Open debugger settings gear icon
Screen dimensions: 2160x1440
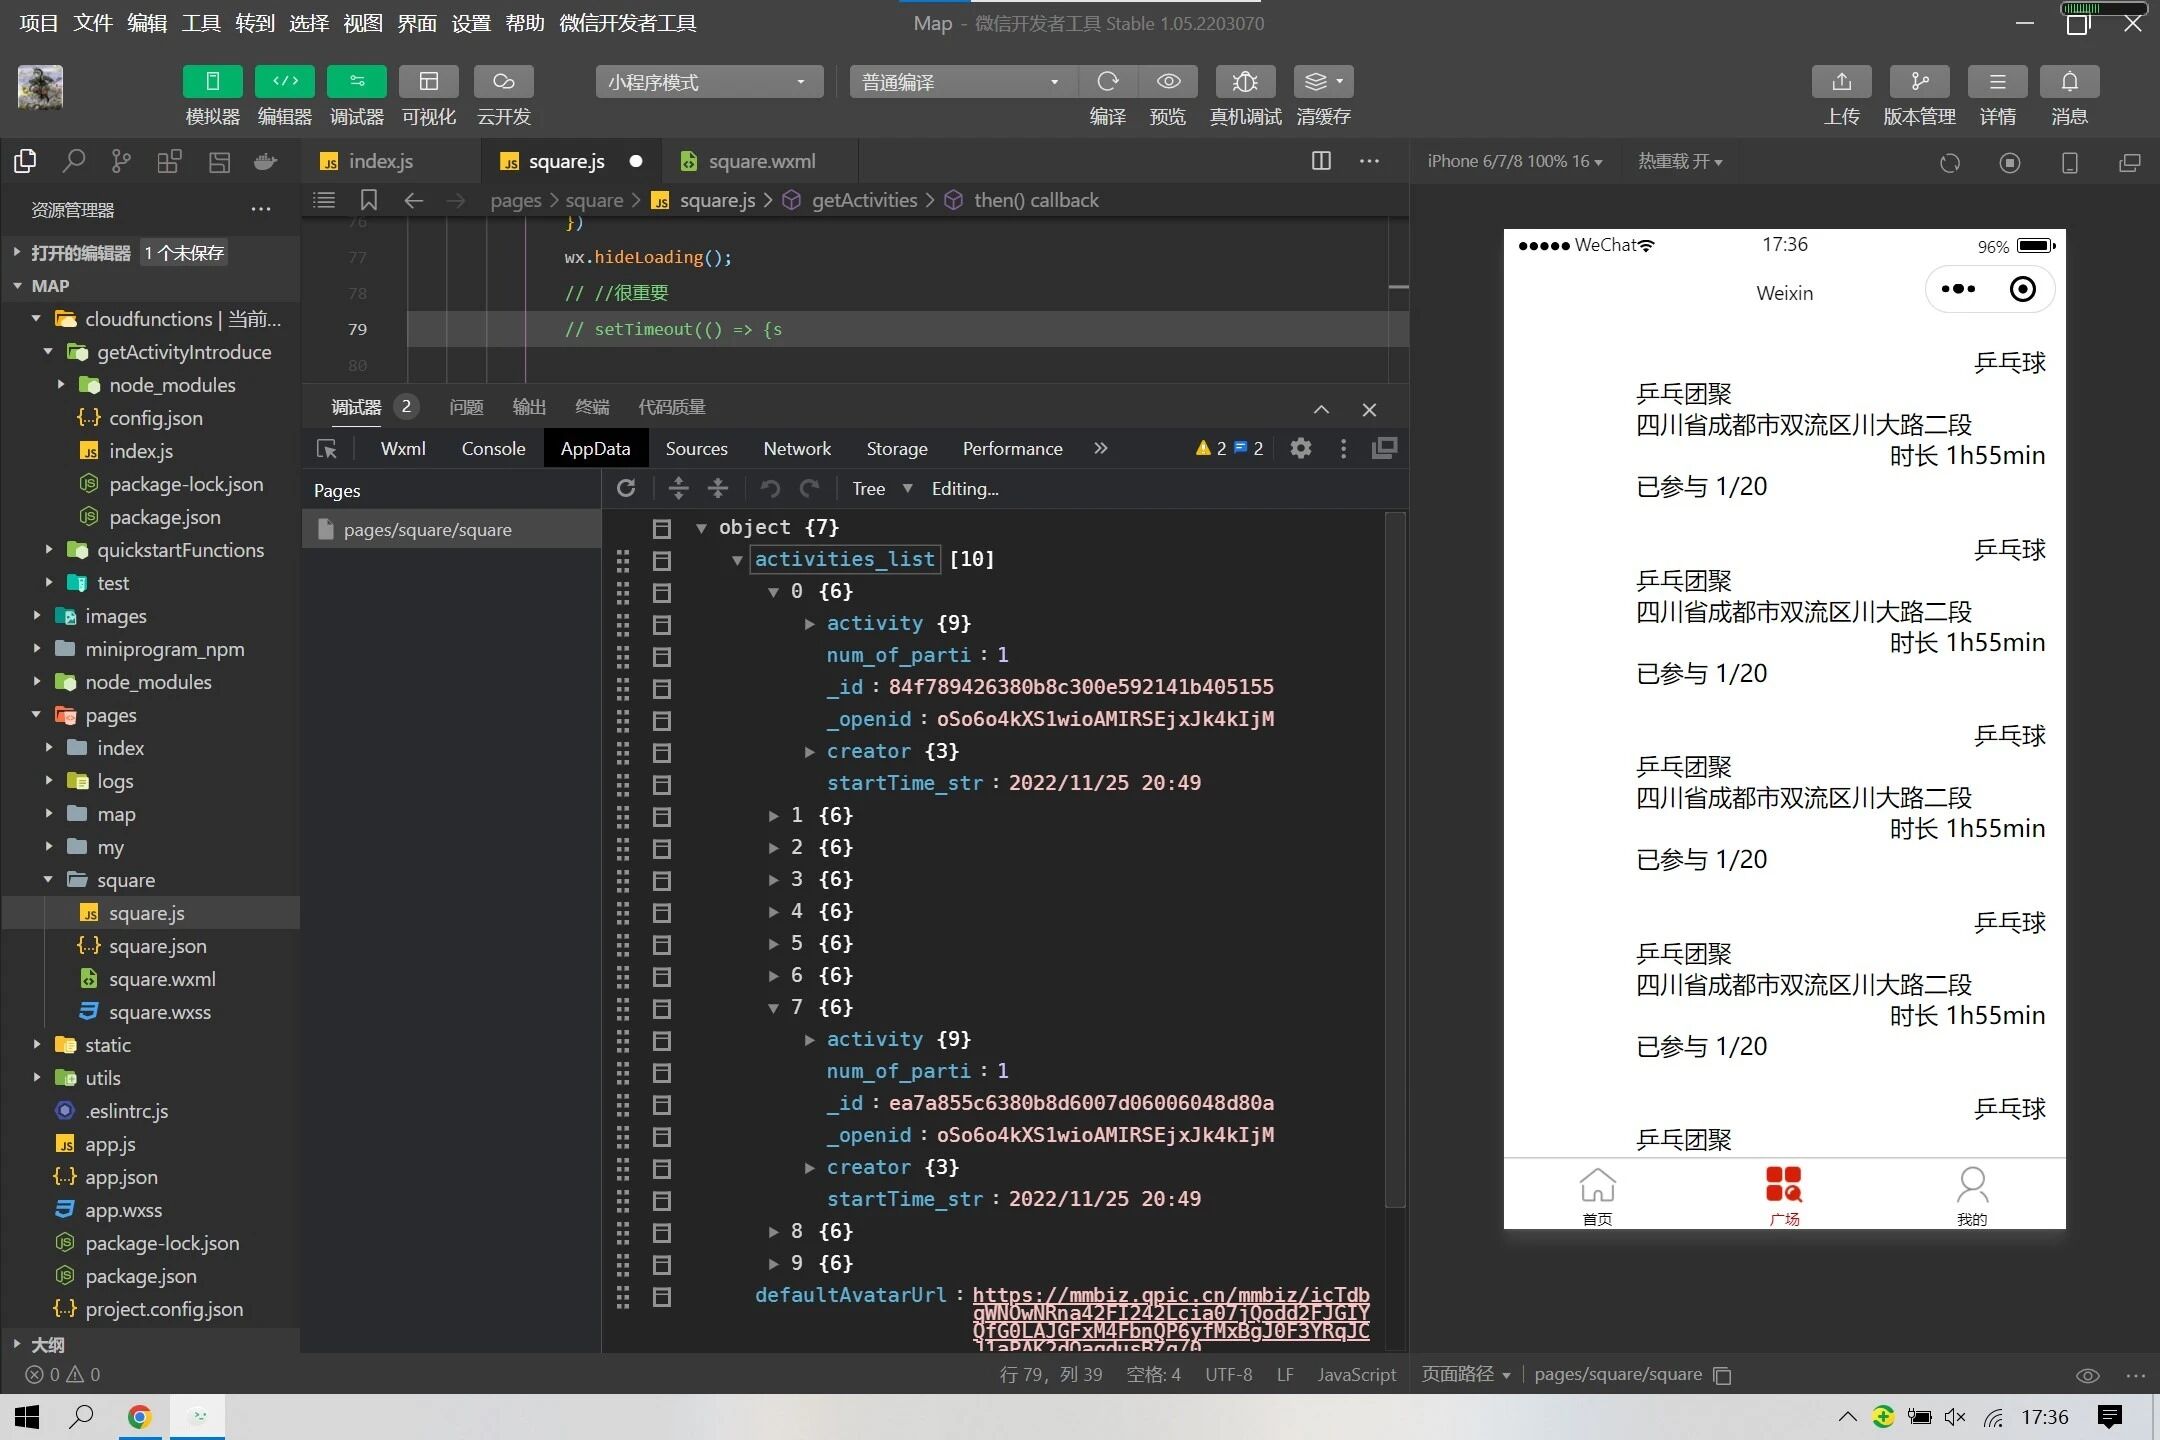pyautogui.click(x=1300, y=448)
